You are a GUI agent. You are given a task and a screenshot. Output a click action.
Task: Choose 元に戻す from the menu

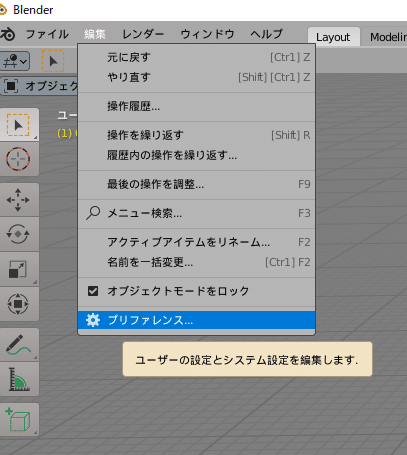pos(196,57)
